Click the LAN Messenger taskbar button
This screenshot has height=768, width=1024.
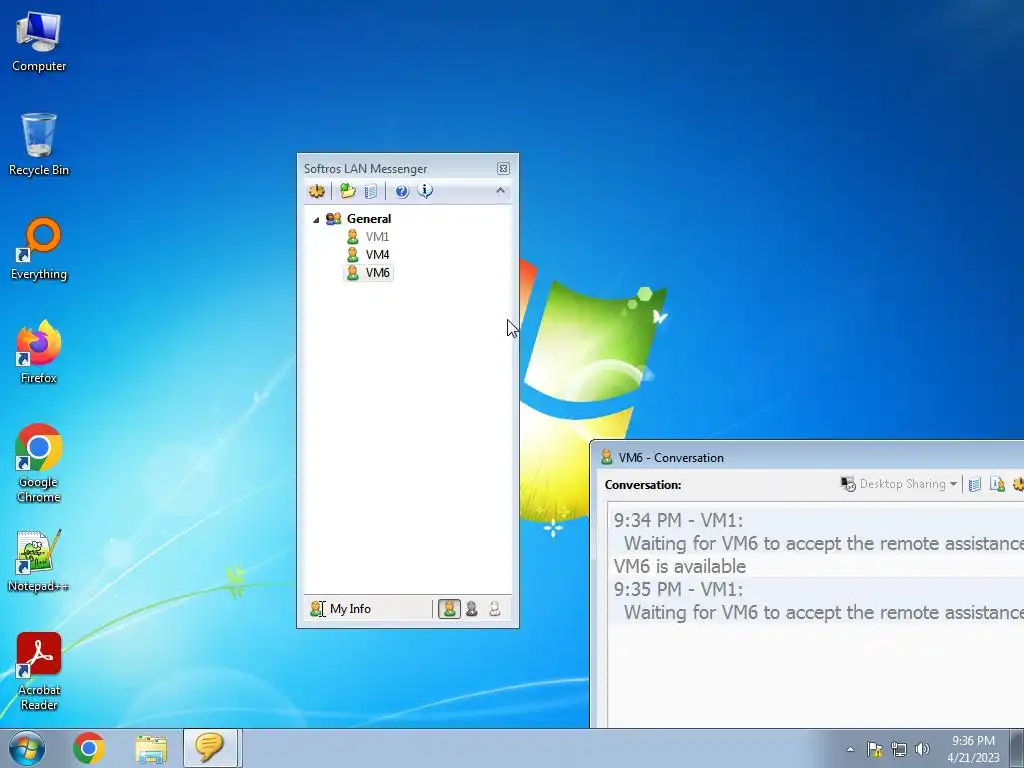coord(210,748)
